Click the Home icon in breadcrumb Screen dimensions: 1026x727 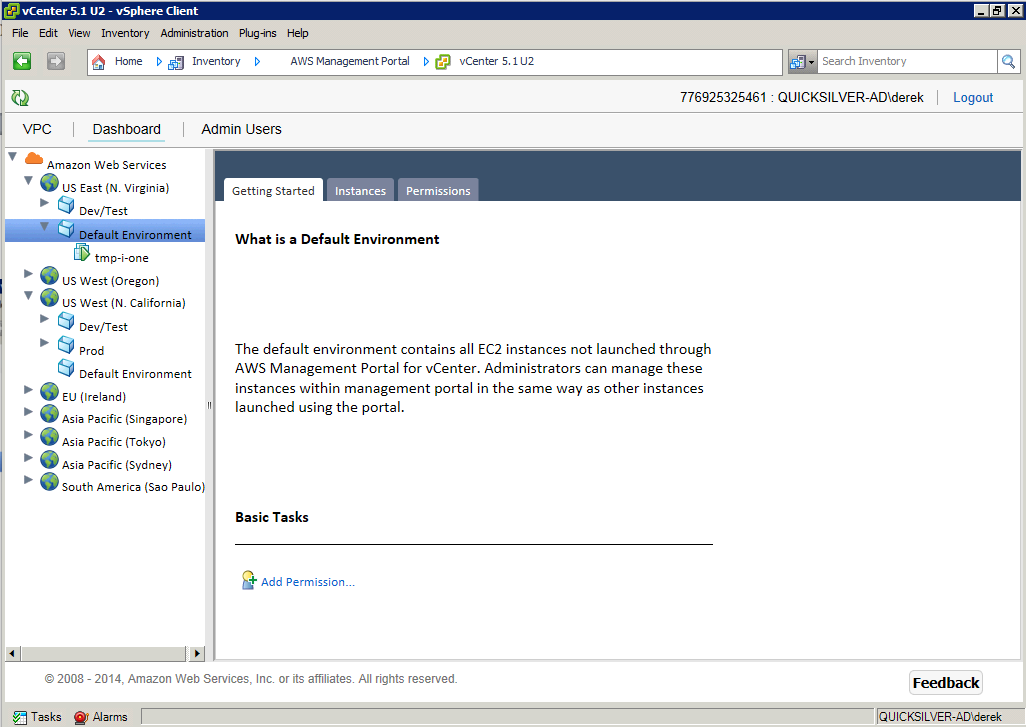point(99,62)
